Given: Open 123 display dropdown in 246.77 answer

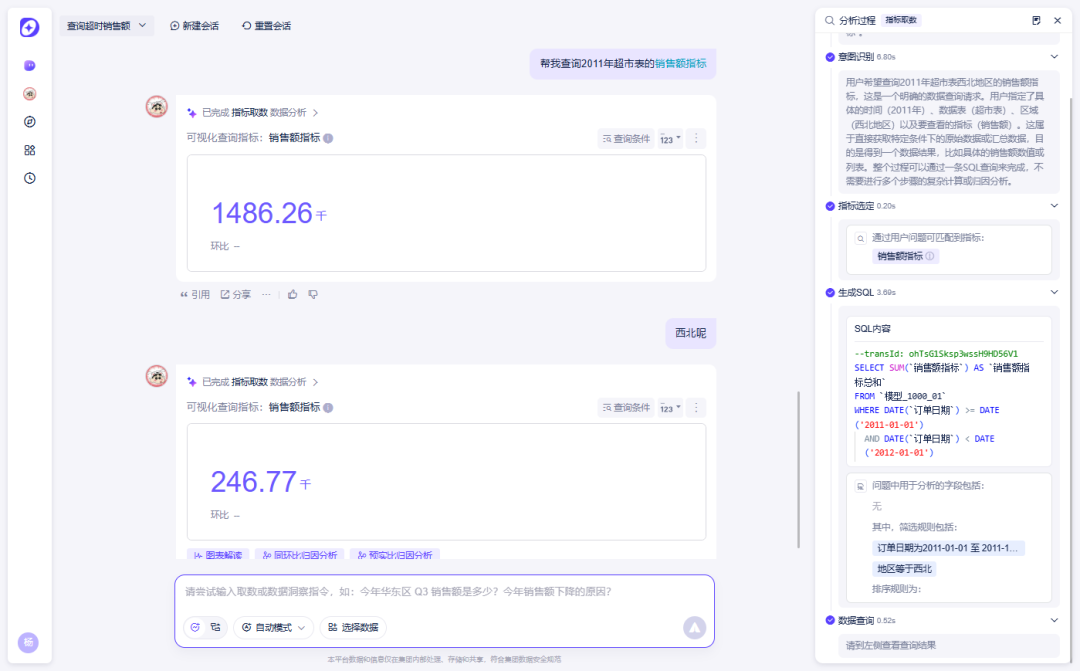Looking at the screenshot, I should coord(670,408).
